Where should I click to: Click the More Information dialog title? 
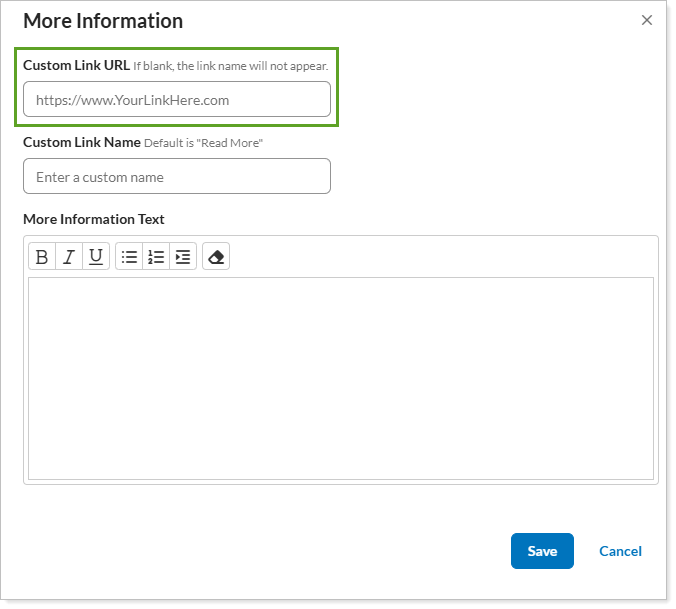point(103,21)
